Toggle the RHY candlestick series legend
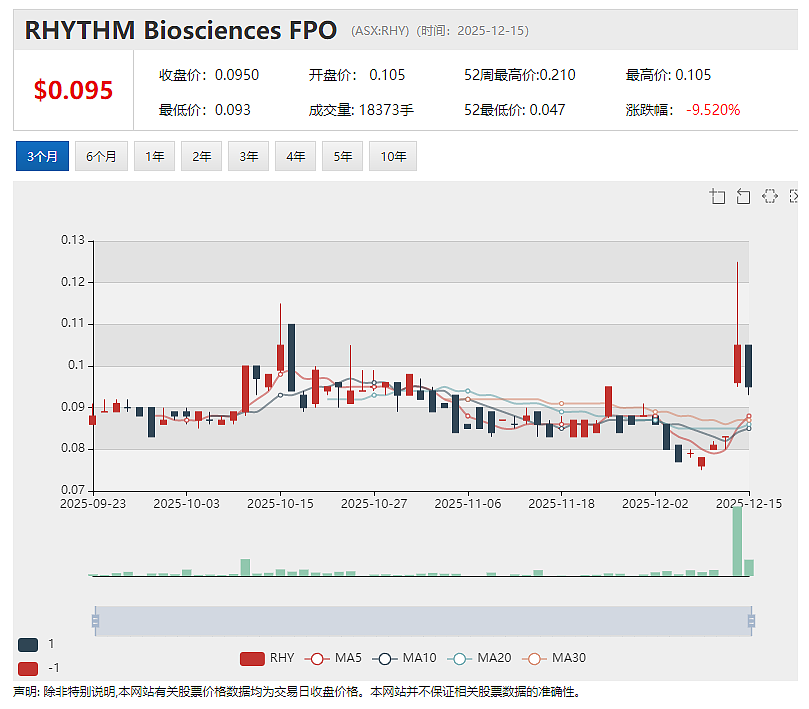 click(267, 658)
